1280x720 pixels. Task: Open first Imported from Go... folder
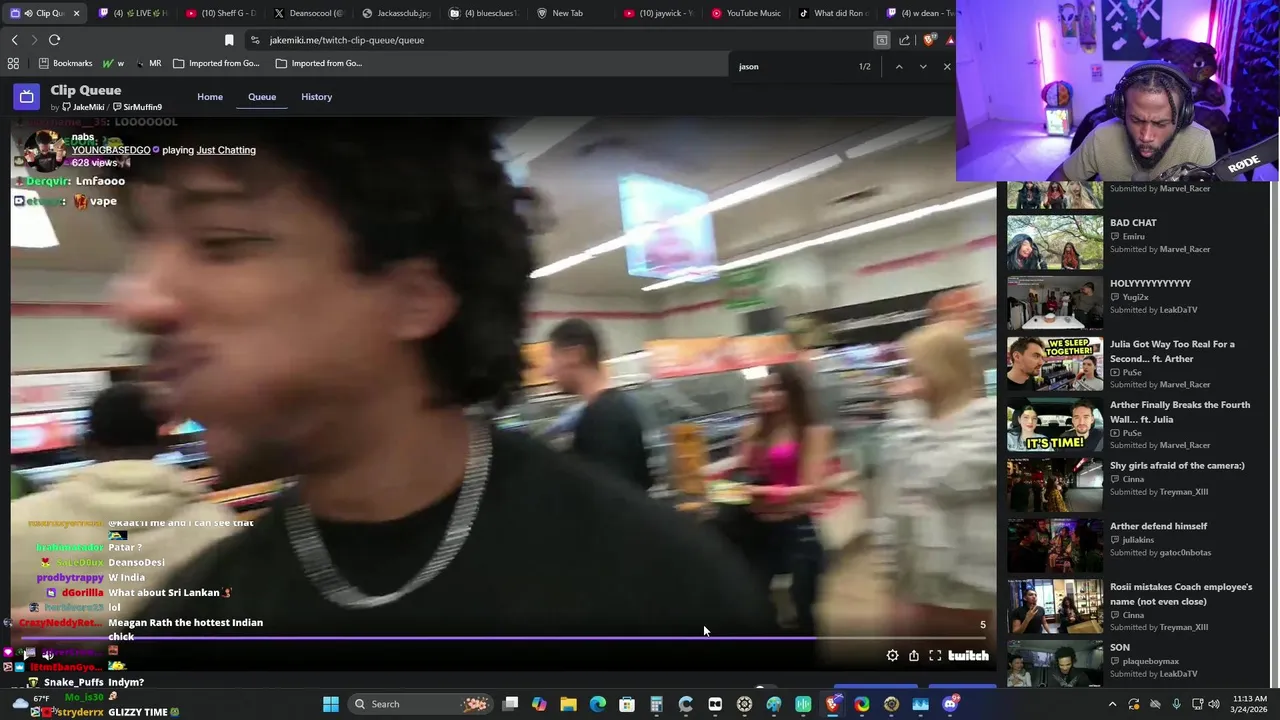(x=216, y=63)
